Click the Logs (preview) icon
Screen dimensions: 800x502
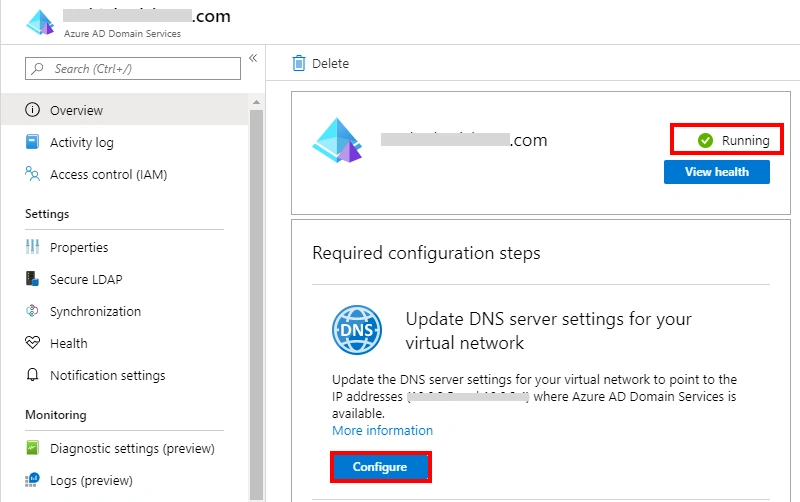[32, 480]
